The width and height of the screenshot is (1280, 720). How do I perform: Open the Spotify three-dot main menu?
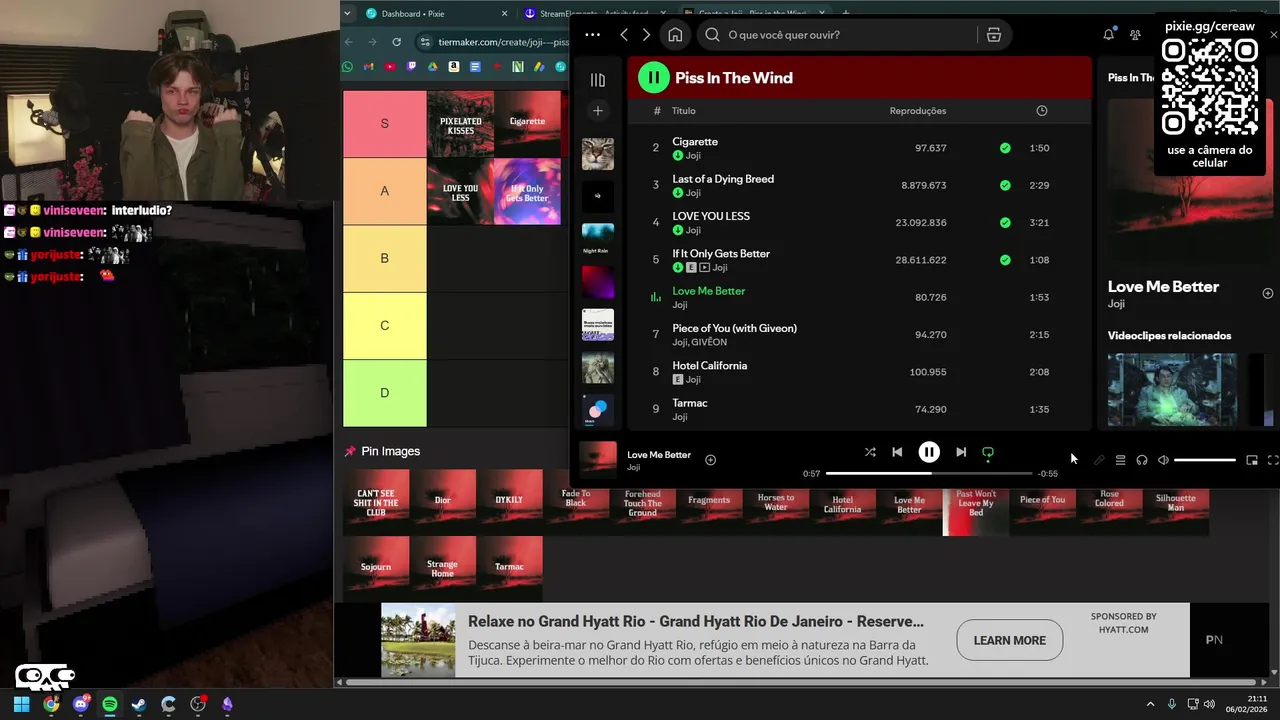(x=592, y=35)
